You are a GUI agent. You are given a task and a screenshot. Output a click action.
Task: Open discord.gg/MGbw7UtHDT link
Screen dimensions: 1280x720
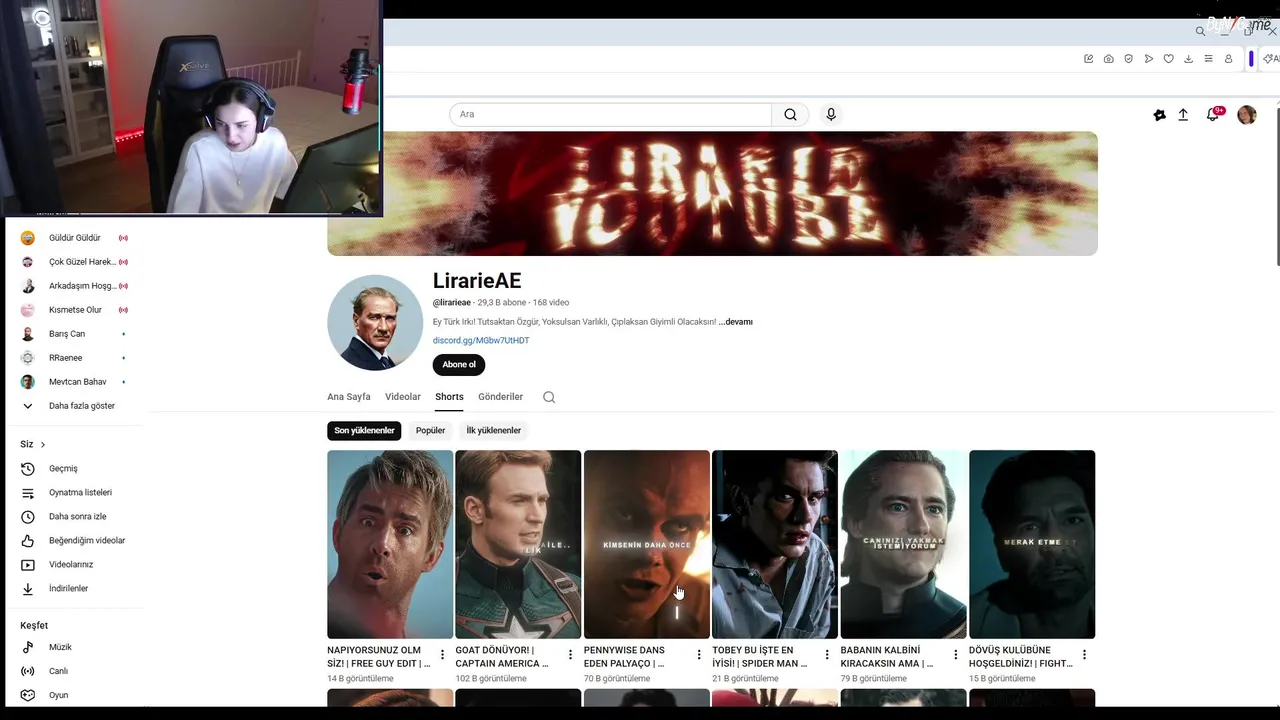pos(481,340)
